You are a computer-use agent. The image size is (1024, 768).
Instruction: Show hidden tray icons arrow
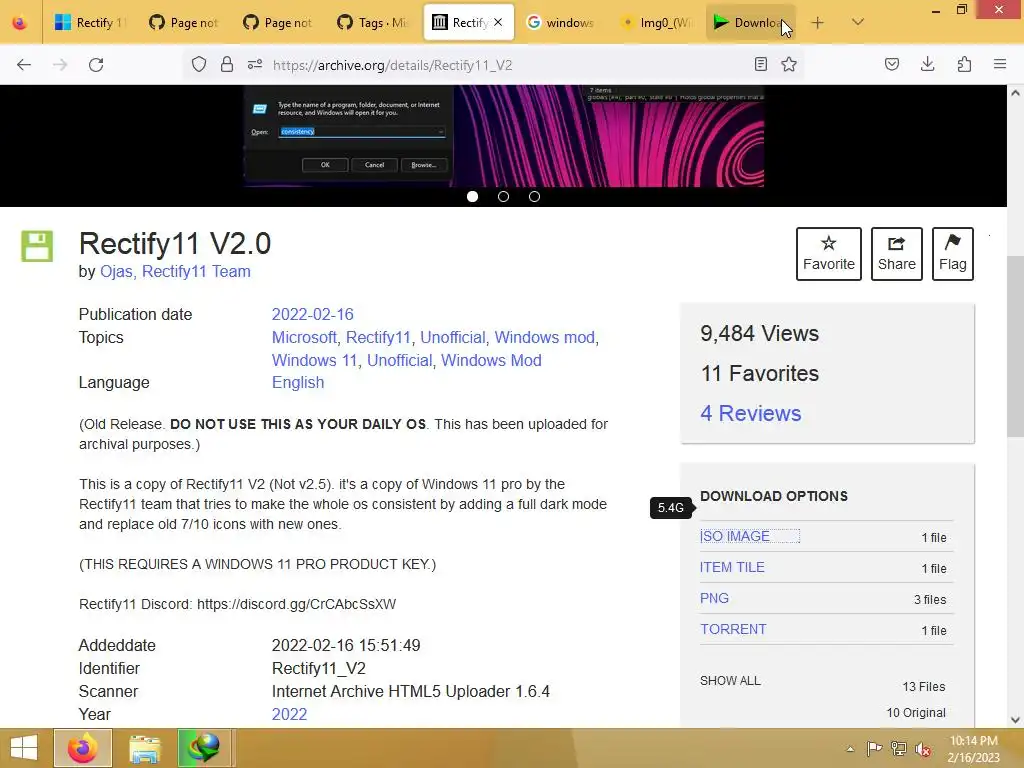tap(850, 749)
